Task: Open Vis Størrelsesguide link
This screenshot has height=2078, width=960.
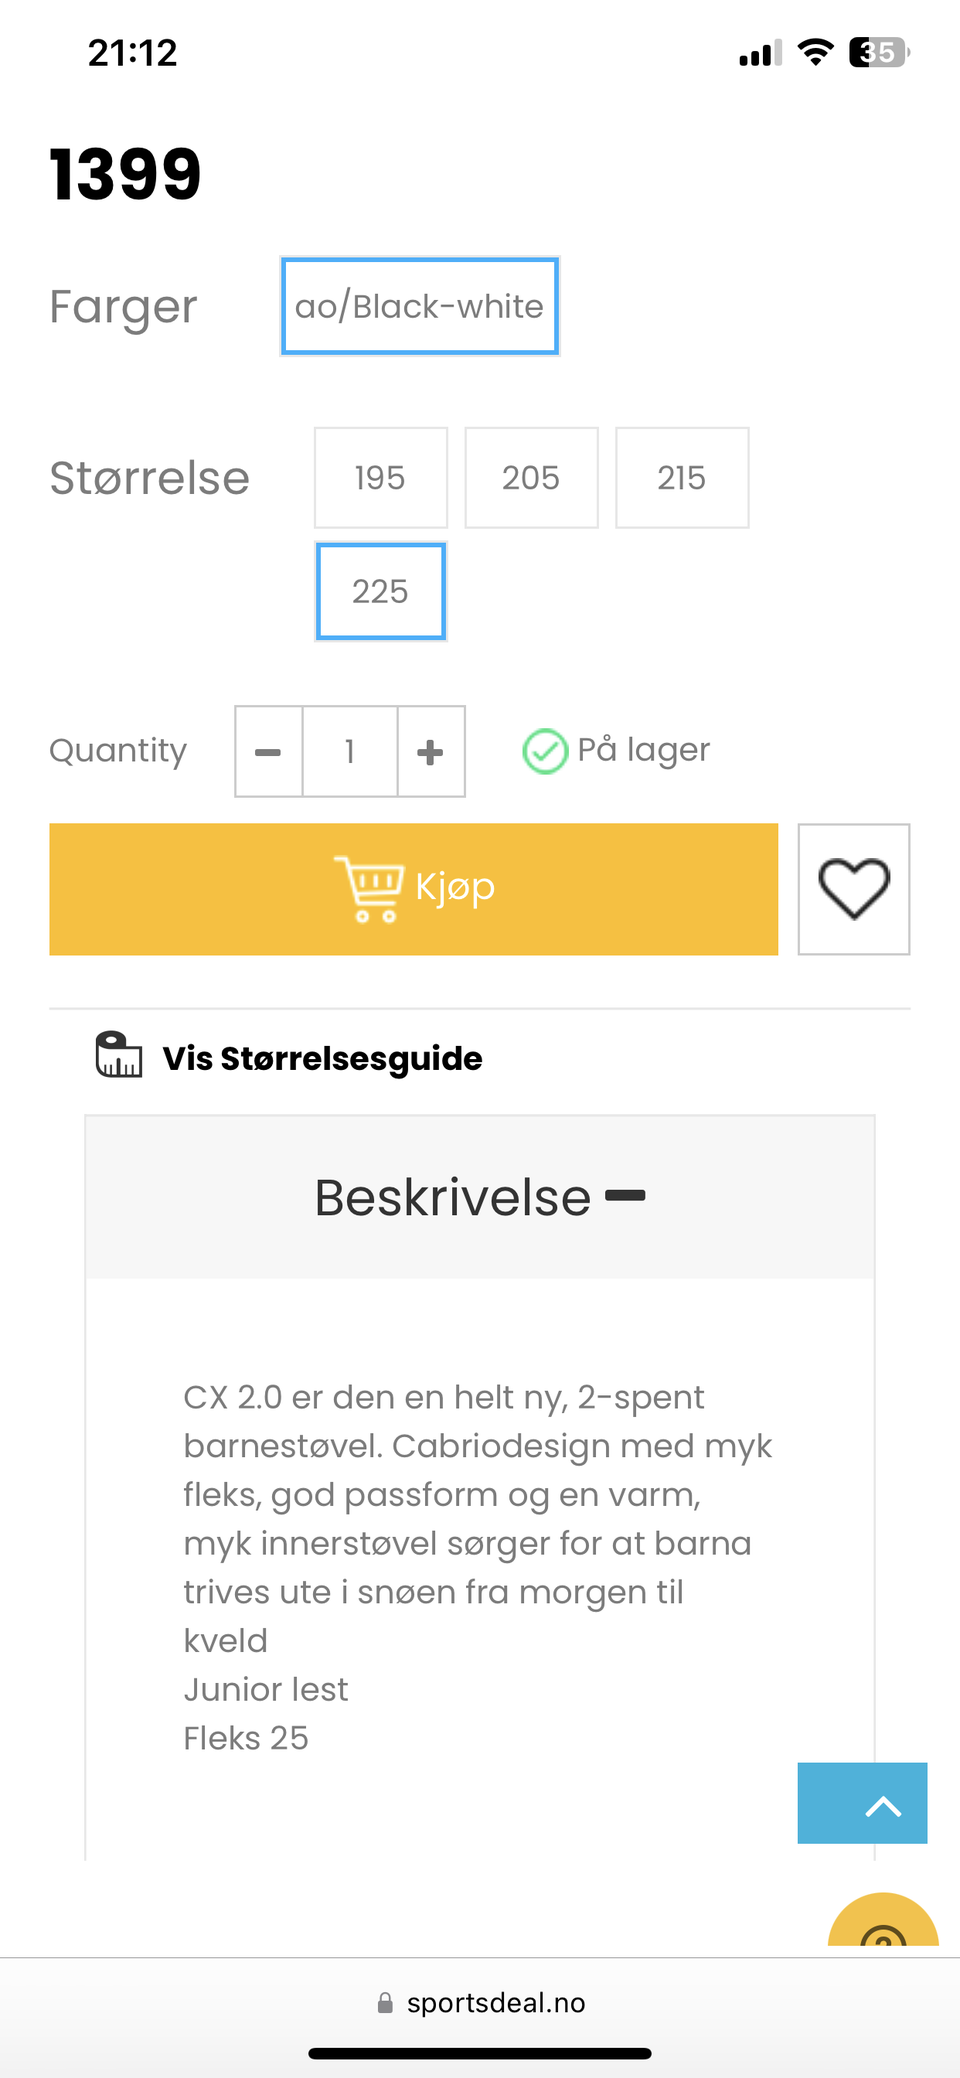Action: (x=322, y=1058)
